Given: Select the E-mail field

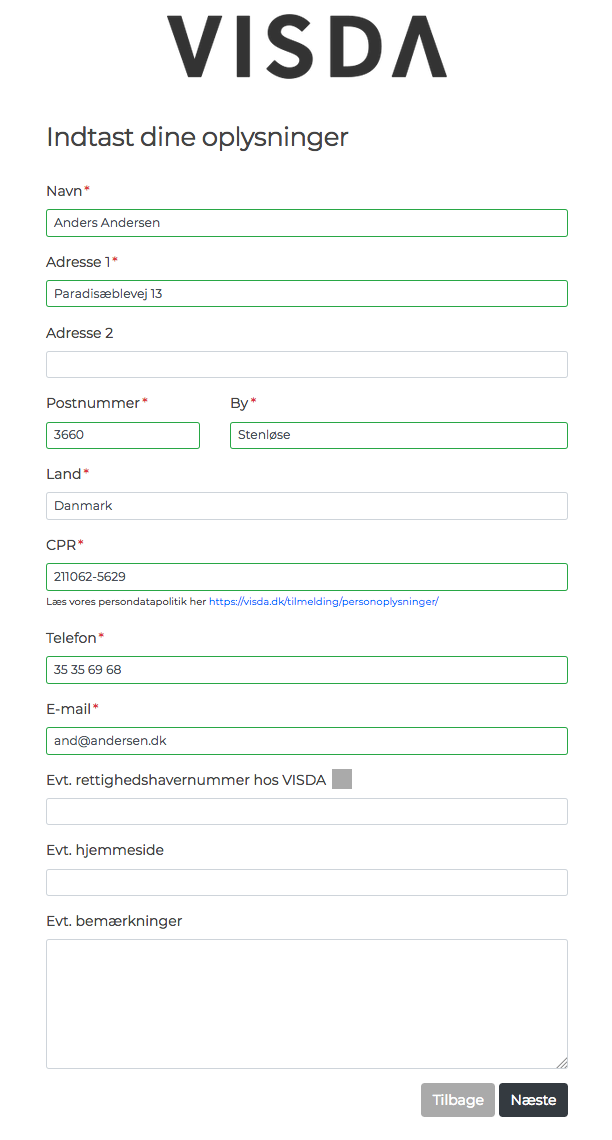Looking at the screenshot, I should pyautogui.click(x=307, y=741).
